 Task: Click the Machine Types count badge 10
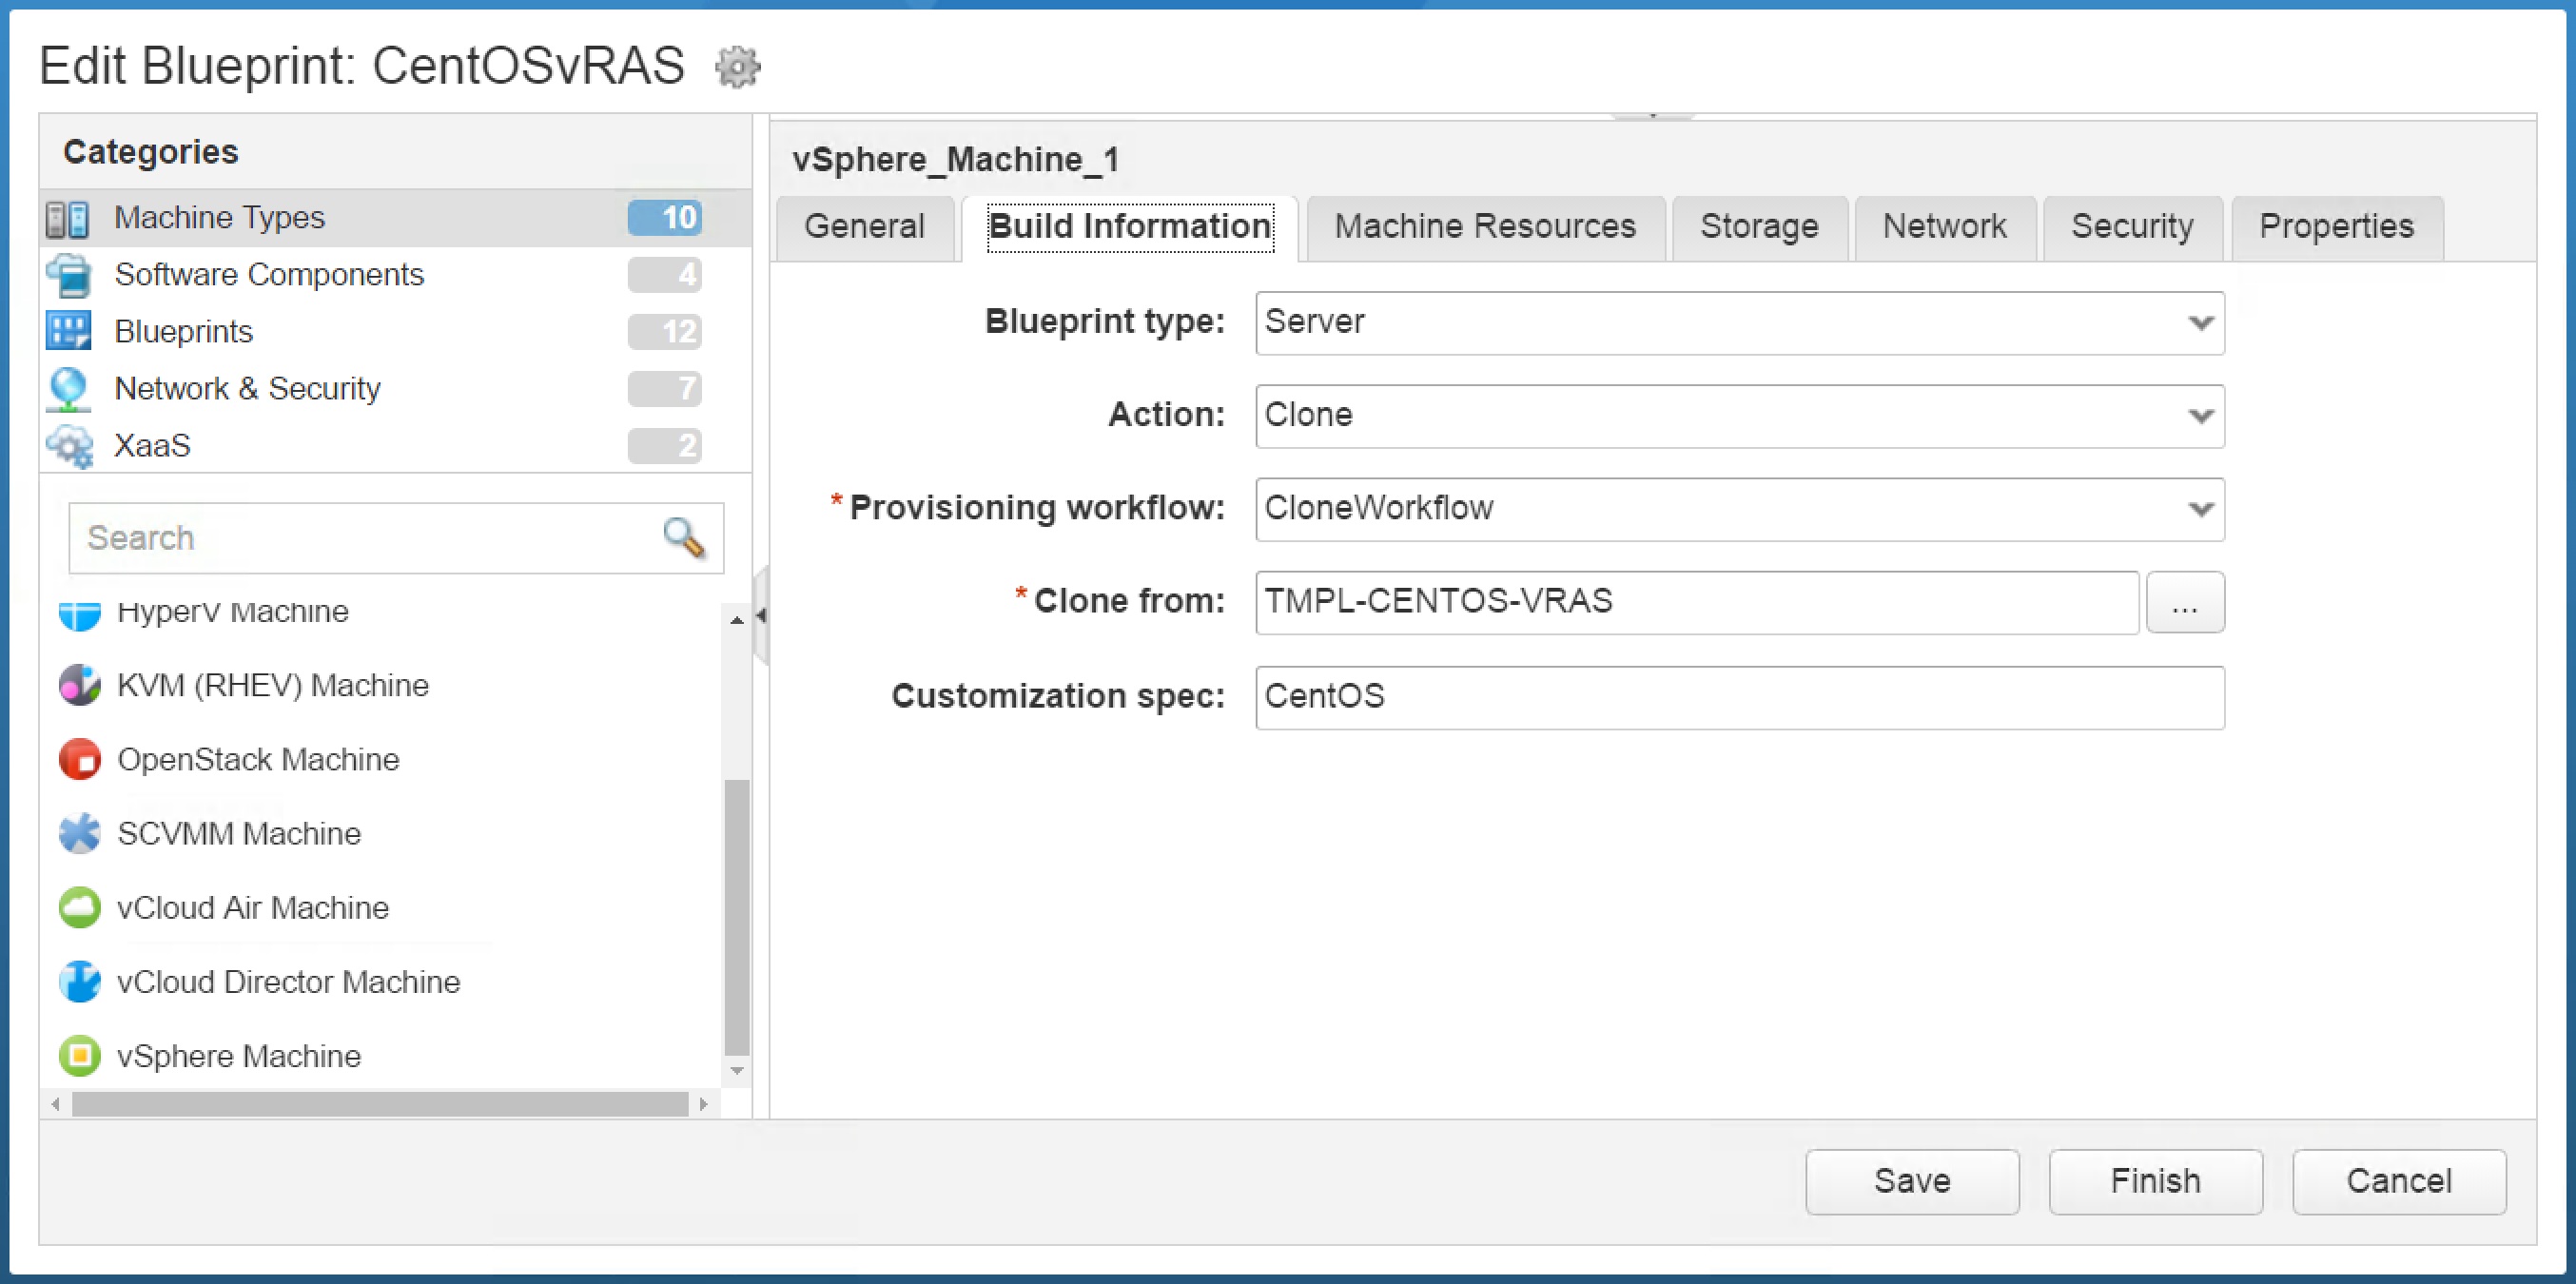pyautogui.click(x=665, y=218)
